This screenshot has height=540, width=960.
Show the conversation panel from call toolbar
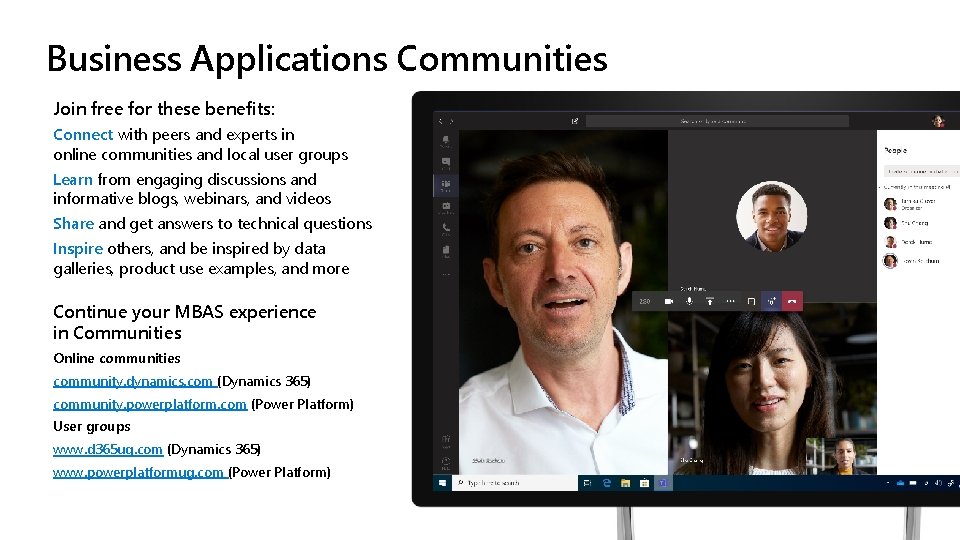751,301
